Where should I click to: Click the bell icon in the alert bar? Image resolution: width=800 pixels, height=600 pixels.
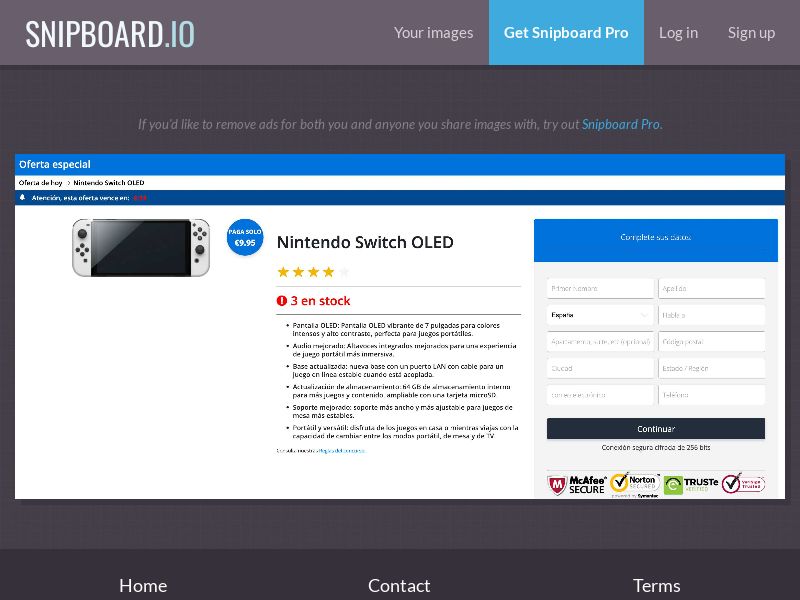point(23,198)
